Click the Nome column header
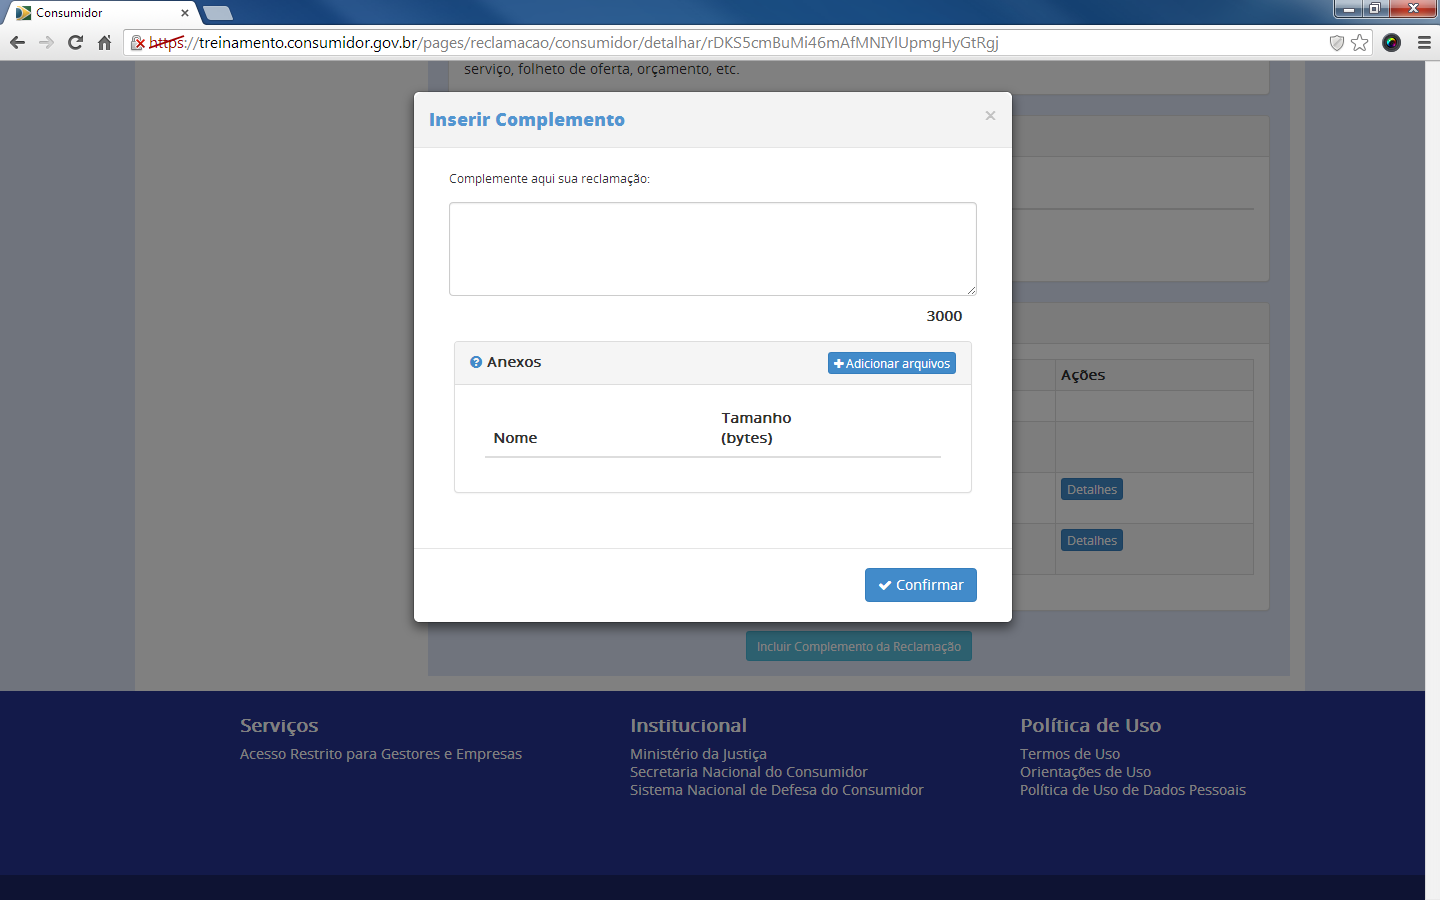The height and width of the screenshot is (900, 1440). click(515, 438)
